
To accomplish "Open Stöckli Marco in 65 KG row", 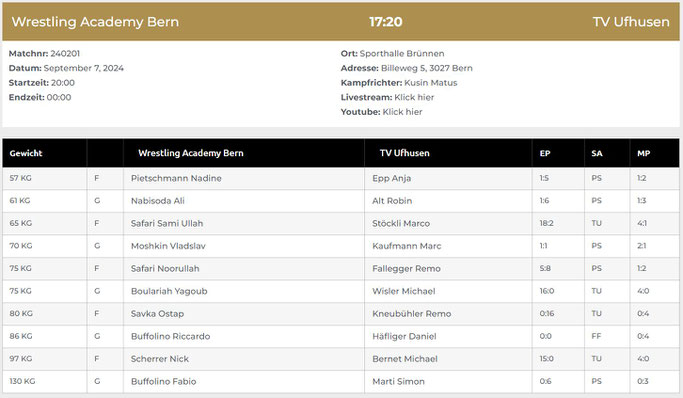I will [x=401, y=223].
